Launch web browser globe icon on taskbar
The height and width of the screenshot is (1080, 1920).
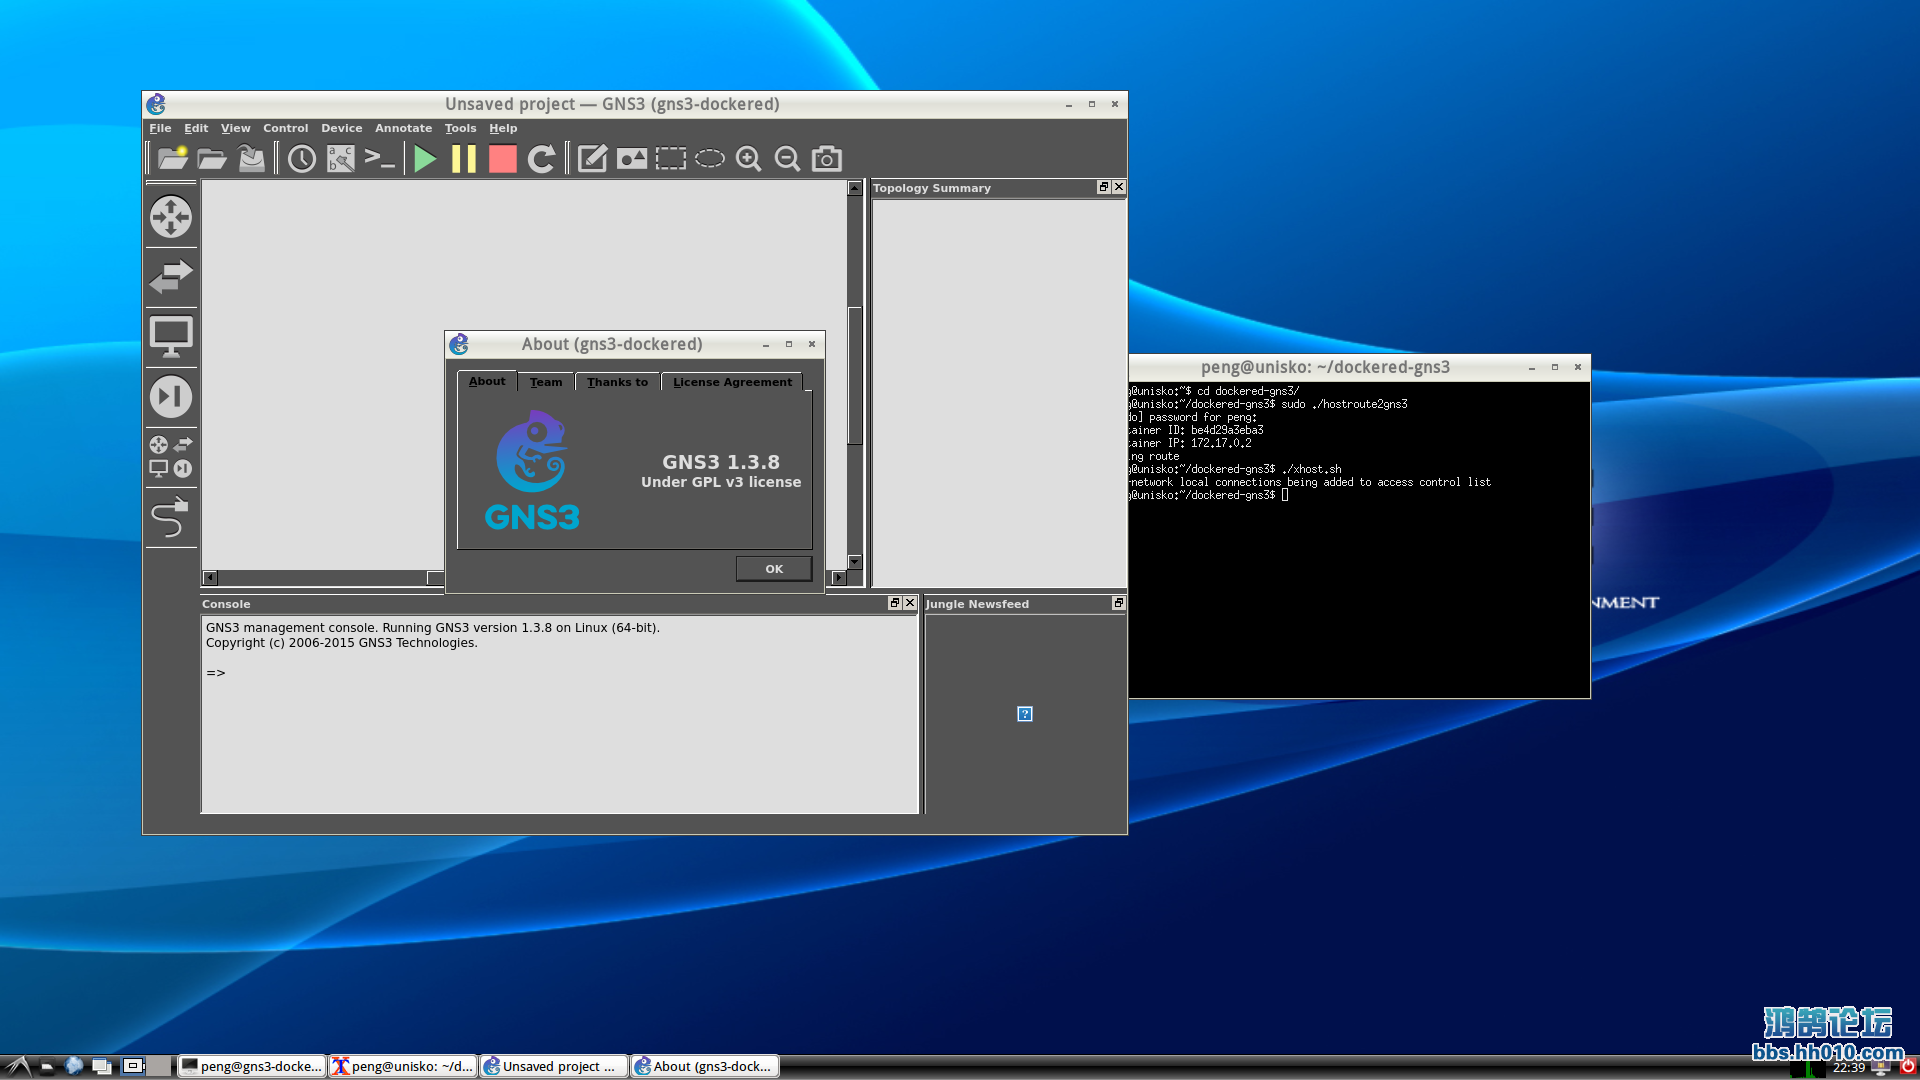coord(74,1066)
